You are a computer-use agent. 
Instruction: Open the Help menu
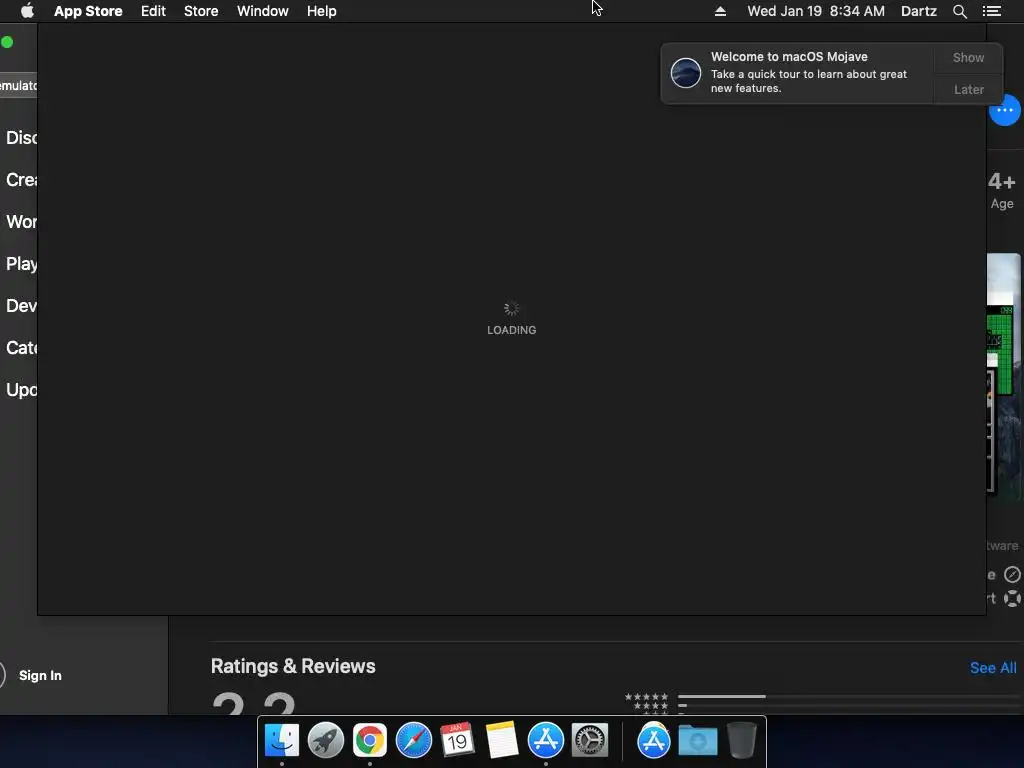(x=322, y=11)
